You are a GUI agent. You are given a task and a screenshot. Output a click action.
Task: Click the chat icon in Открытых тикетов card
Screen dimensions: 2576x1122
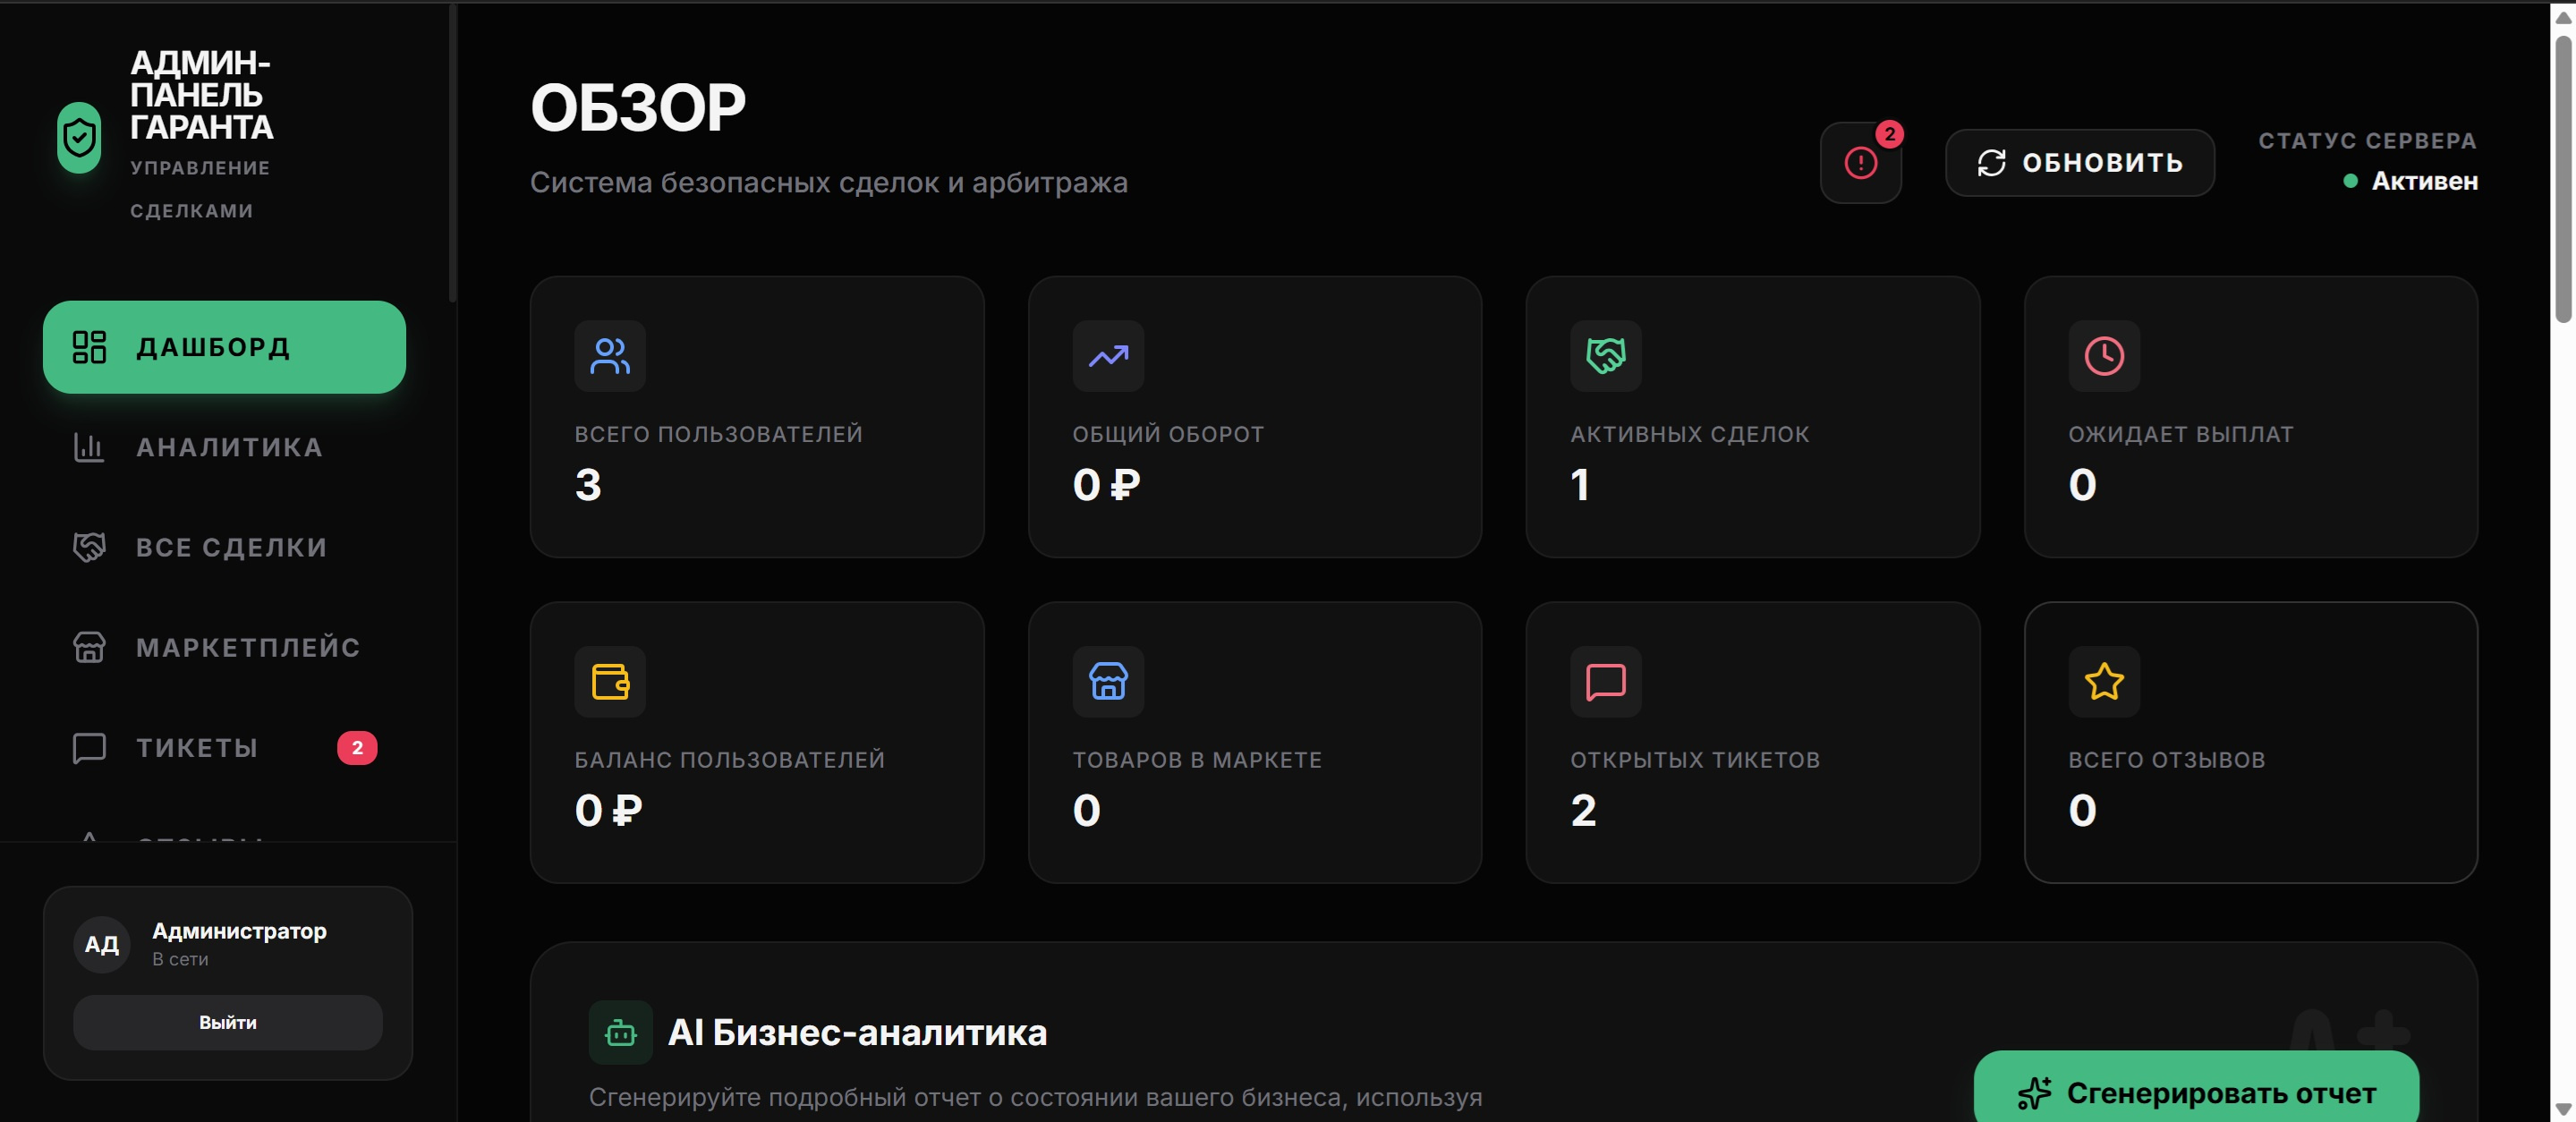1606,682
